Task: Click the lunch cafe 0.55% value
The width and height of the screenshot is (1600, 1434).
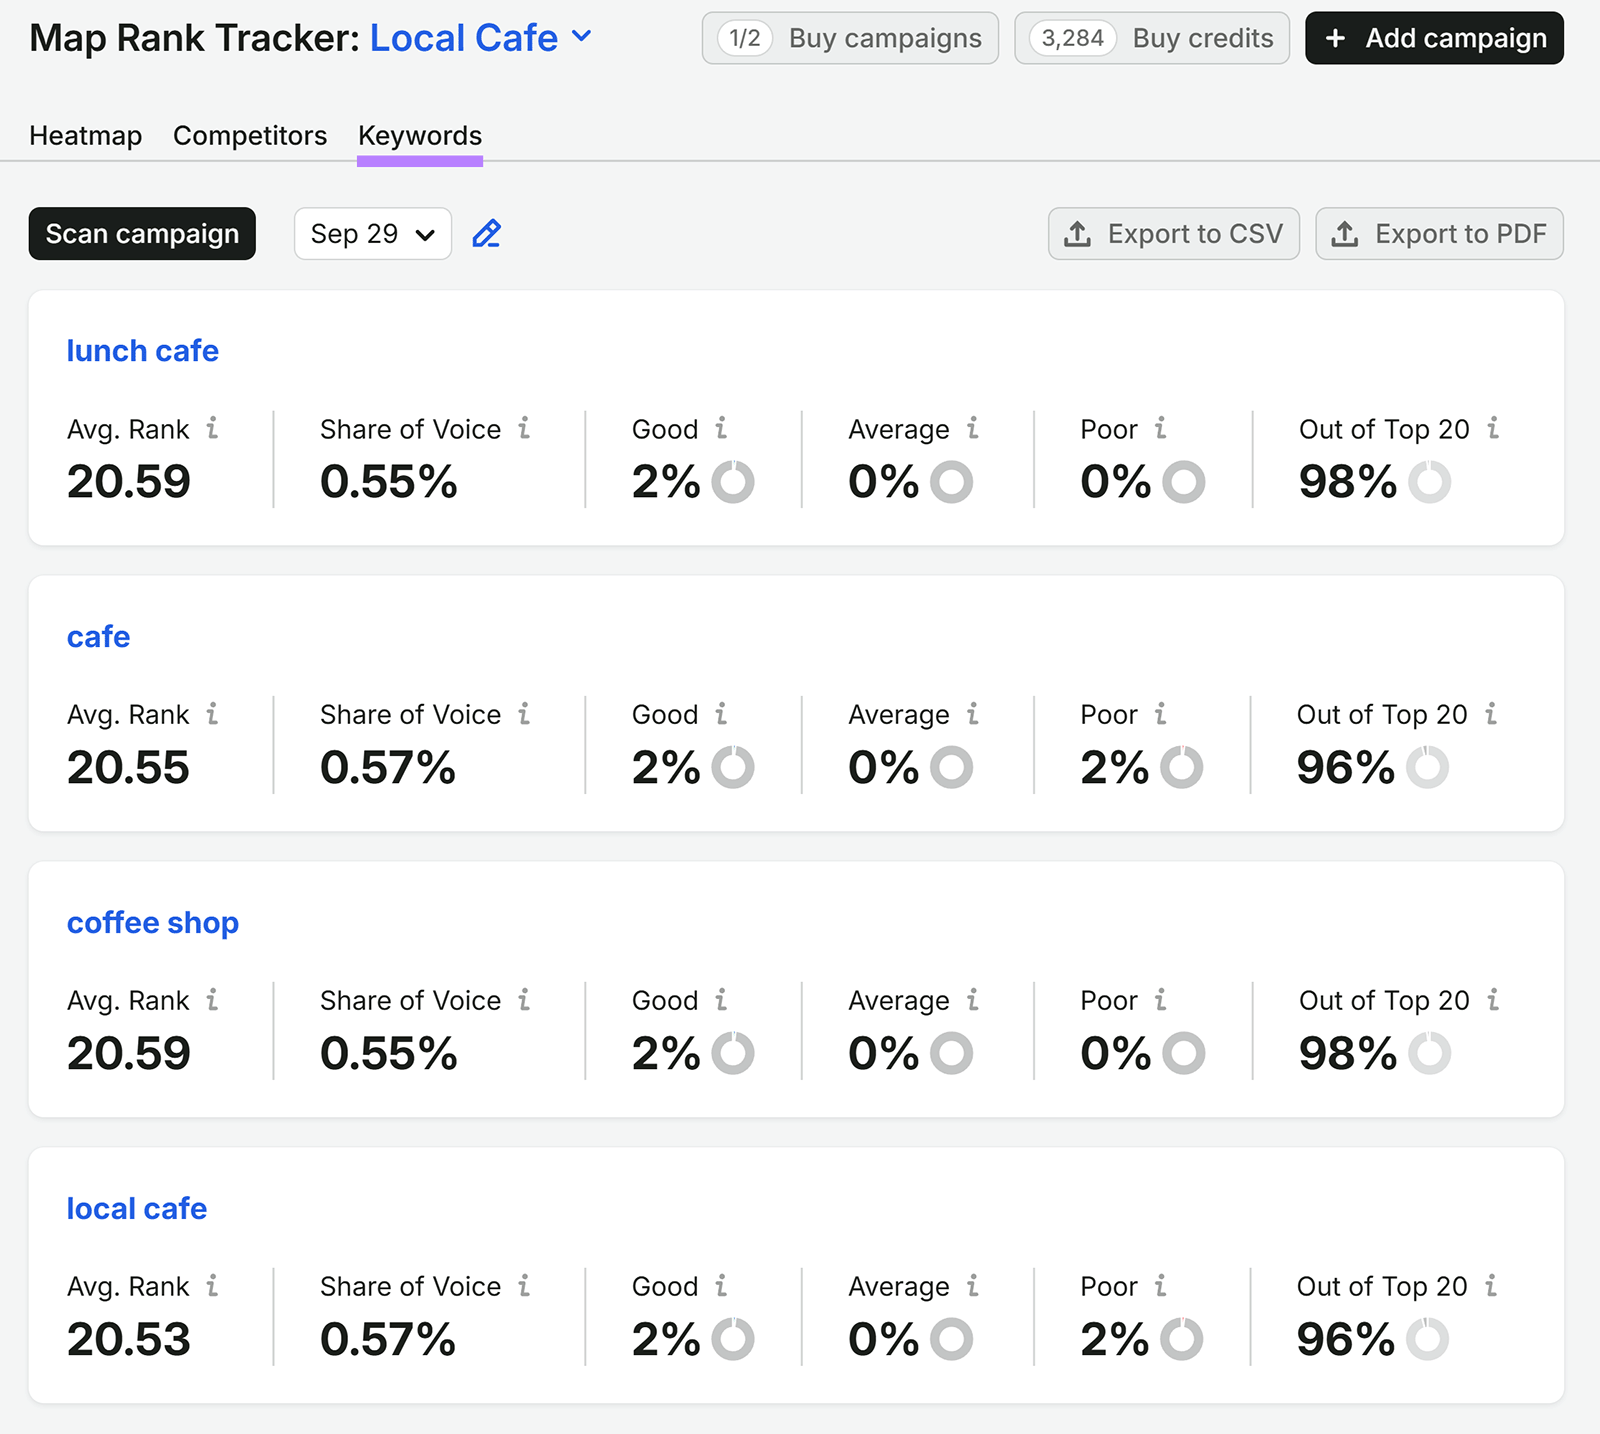Action: point(389,482)
